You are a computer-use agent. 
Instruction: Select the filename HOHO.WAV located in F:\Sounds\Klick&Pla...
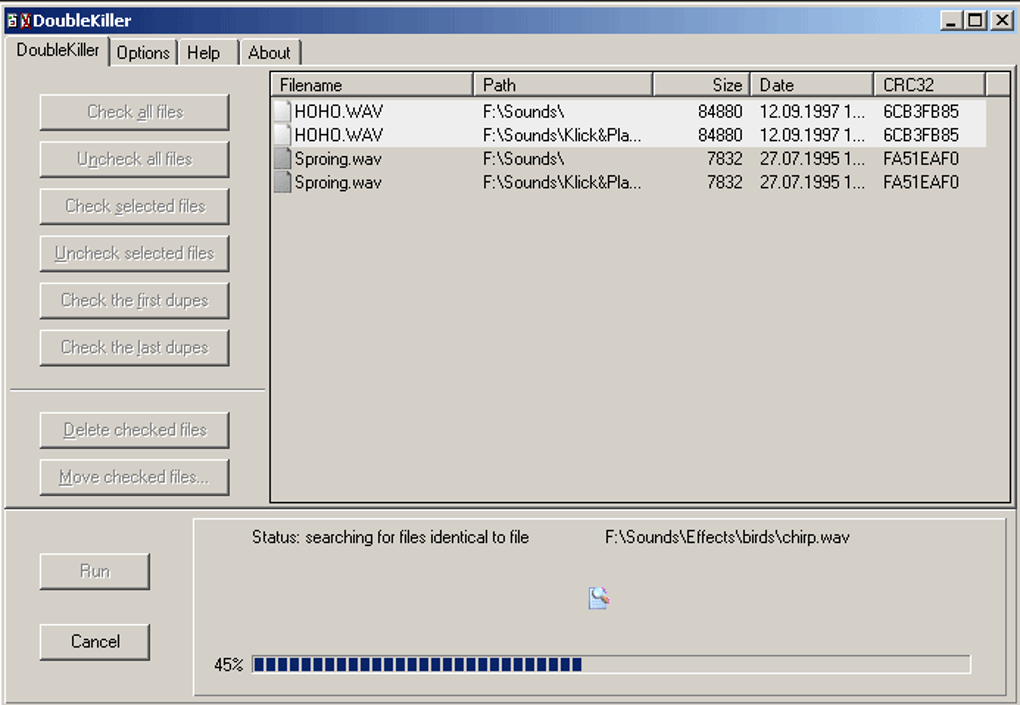pos(338,135)
